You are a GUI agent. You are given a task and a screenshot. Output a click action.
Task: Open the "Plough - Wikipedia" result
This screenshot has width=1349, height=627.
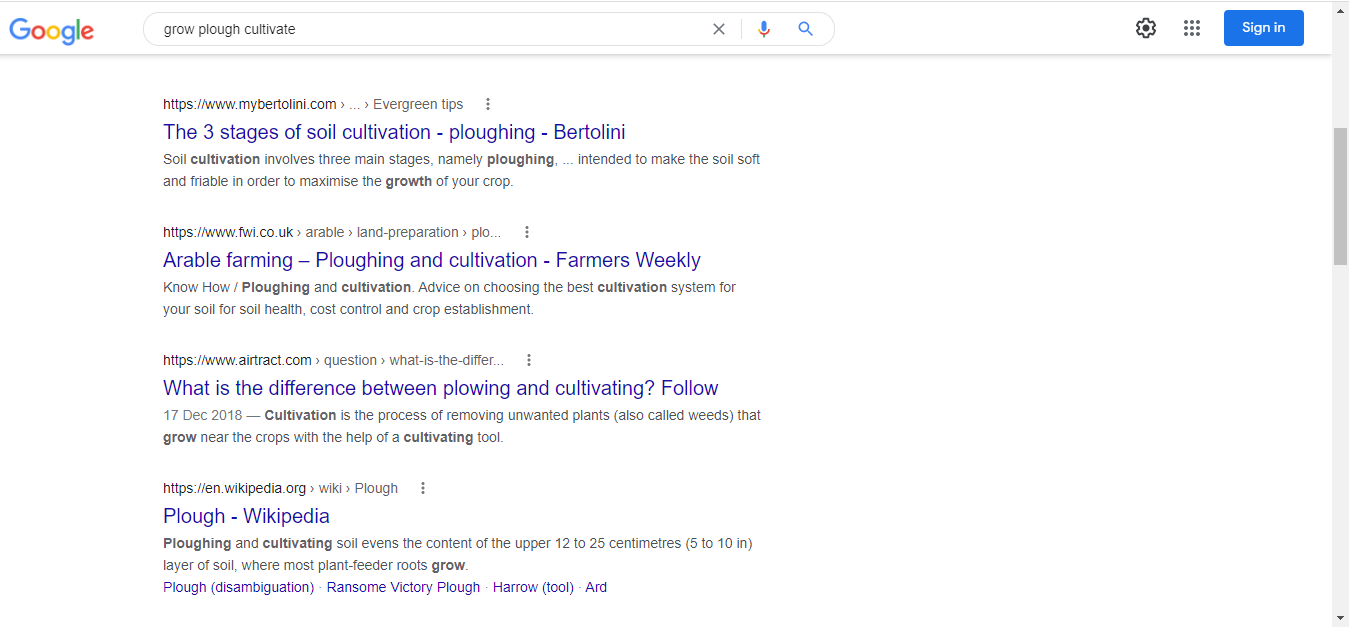[246, 516]
